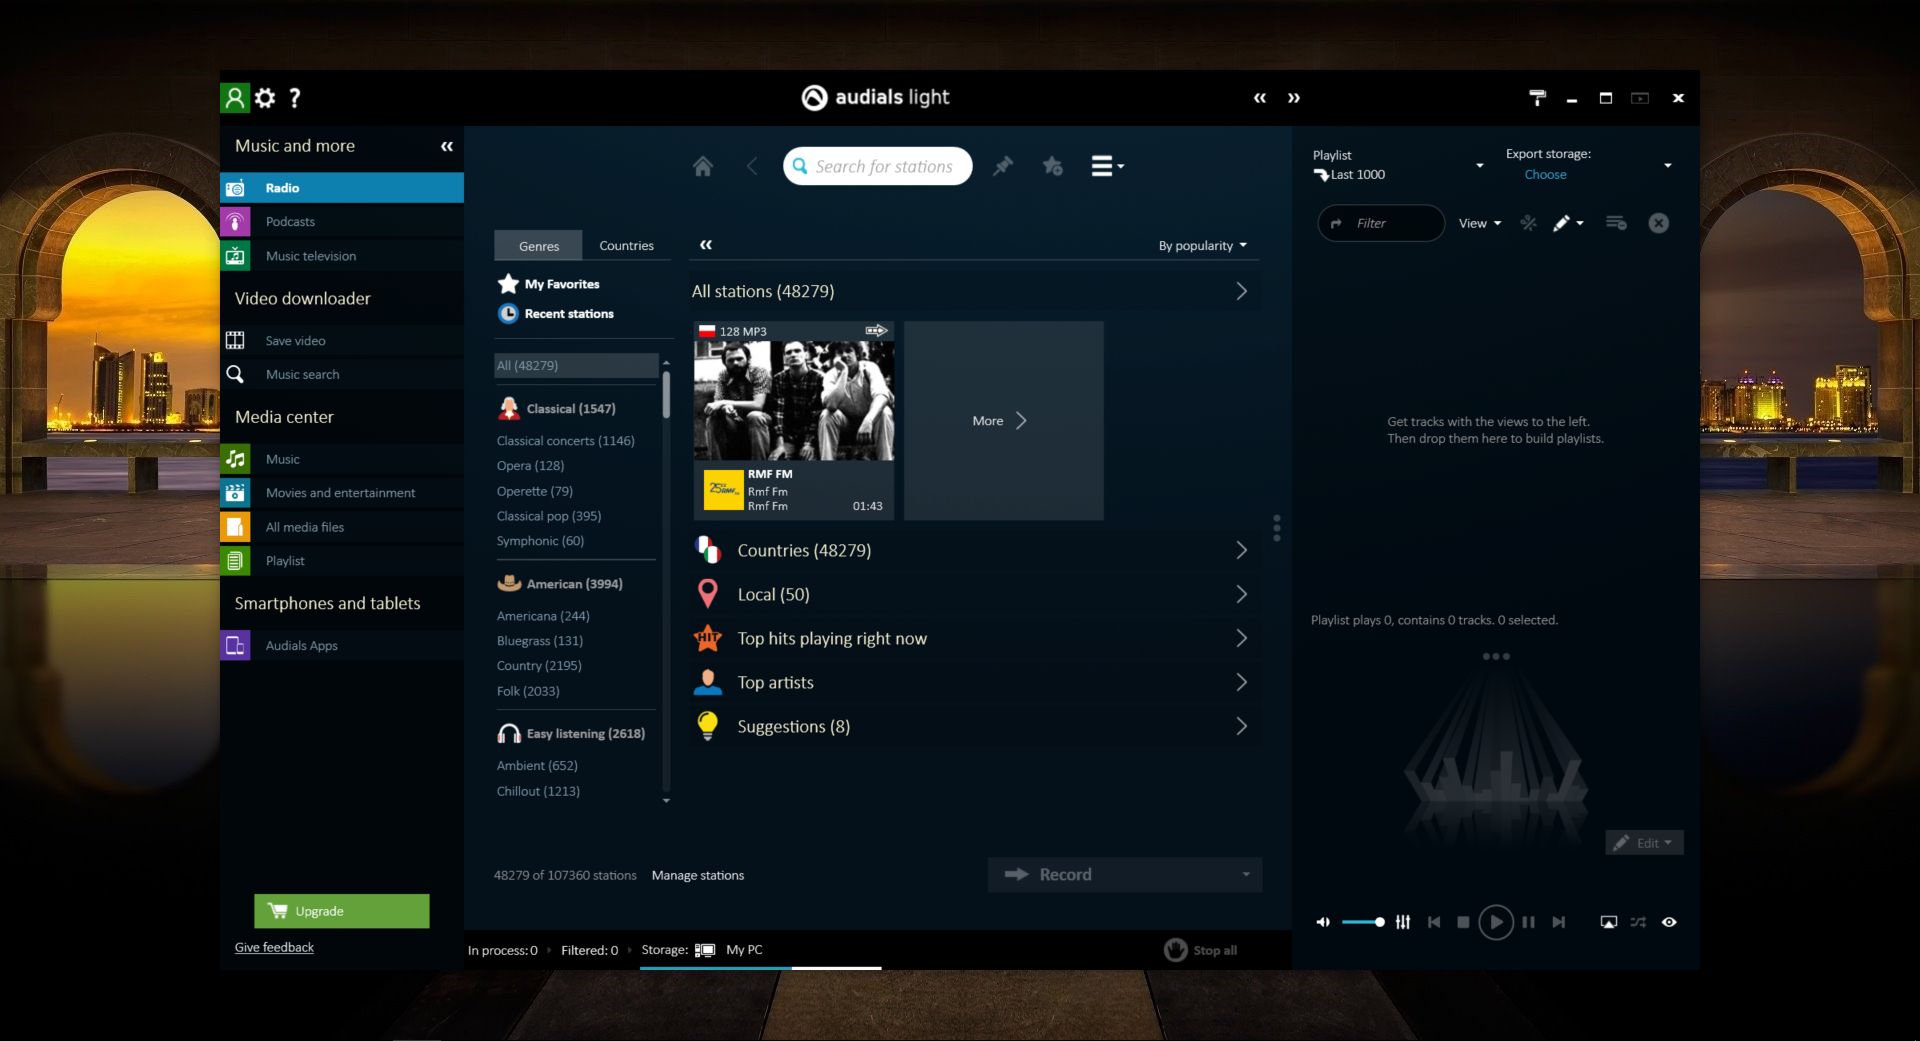The width and height of the screenshot is (1920, 1041).
Task: Click the home icon above the station list
Action: click(703, 166)
